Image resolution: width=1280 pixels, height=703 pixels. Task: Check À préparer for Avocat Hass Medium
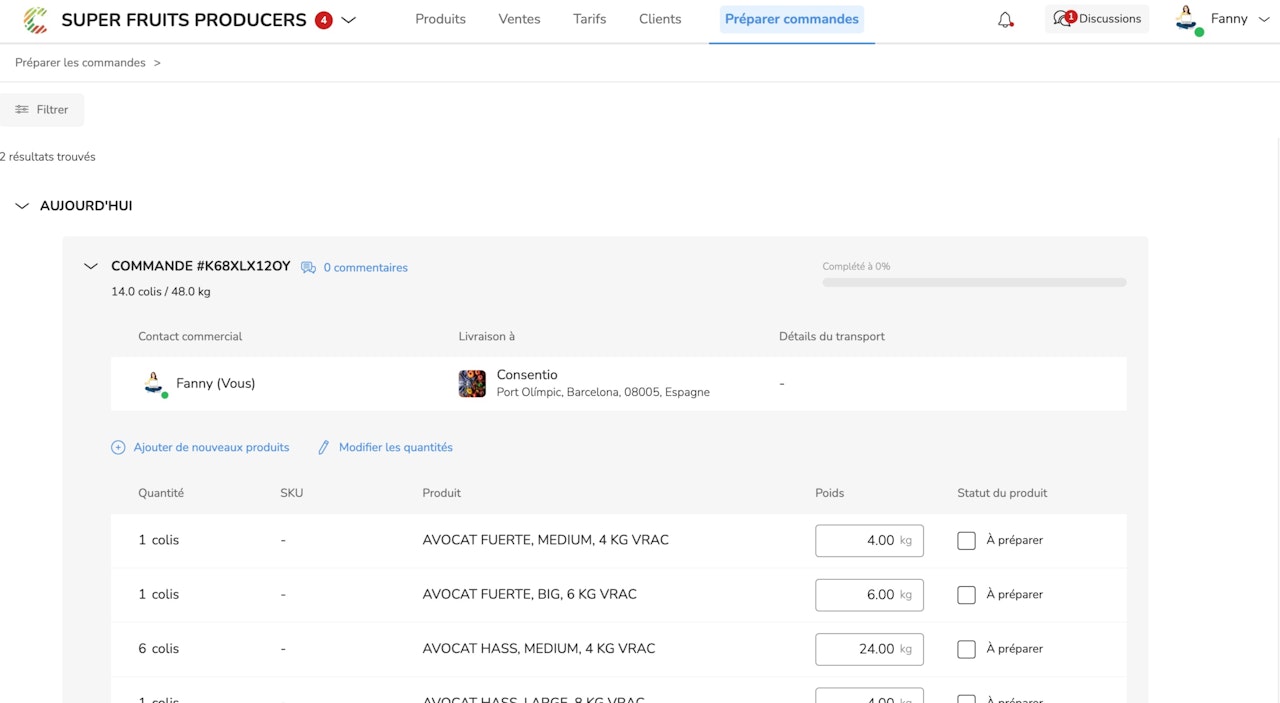(966, 649)
